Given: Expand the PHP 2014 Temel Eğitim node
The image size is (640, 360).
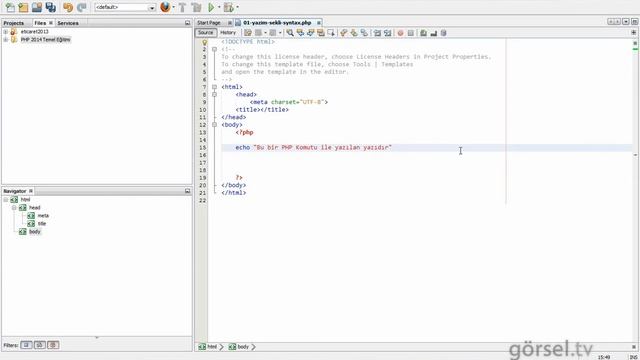Looking at the screenshot, I should [6, 40].
